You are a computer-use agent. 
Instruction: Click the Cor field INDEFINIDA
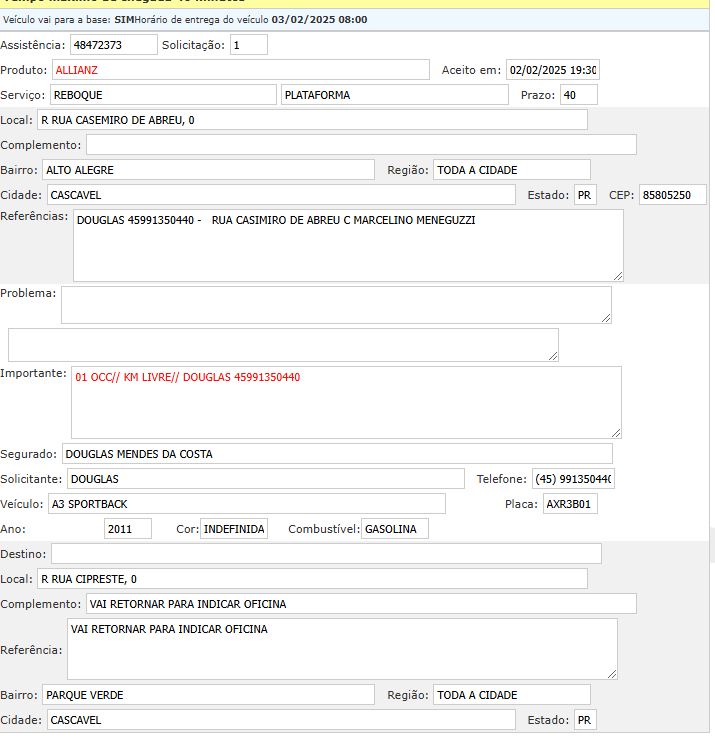click(x=234, y=529)
